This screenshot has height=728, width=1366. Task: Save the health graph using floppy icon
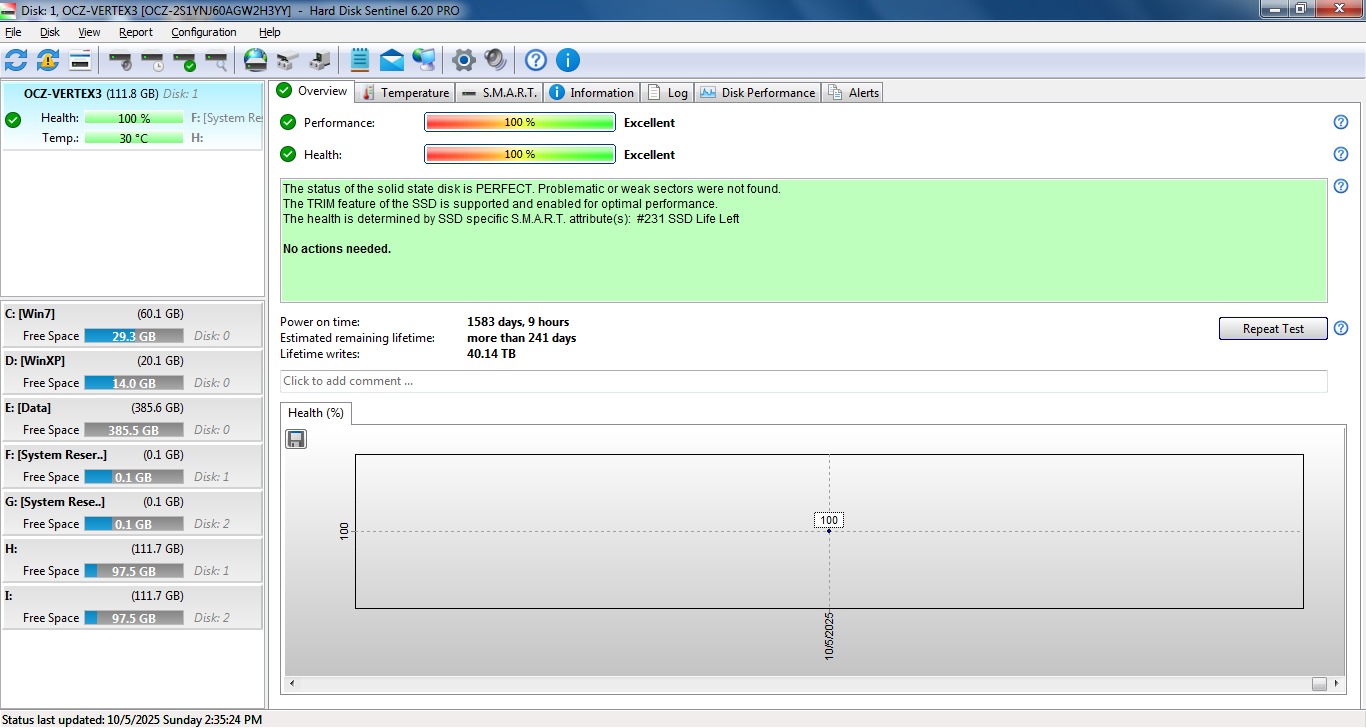[296, 439]
